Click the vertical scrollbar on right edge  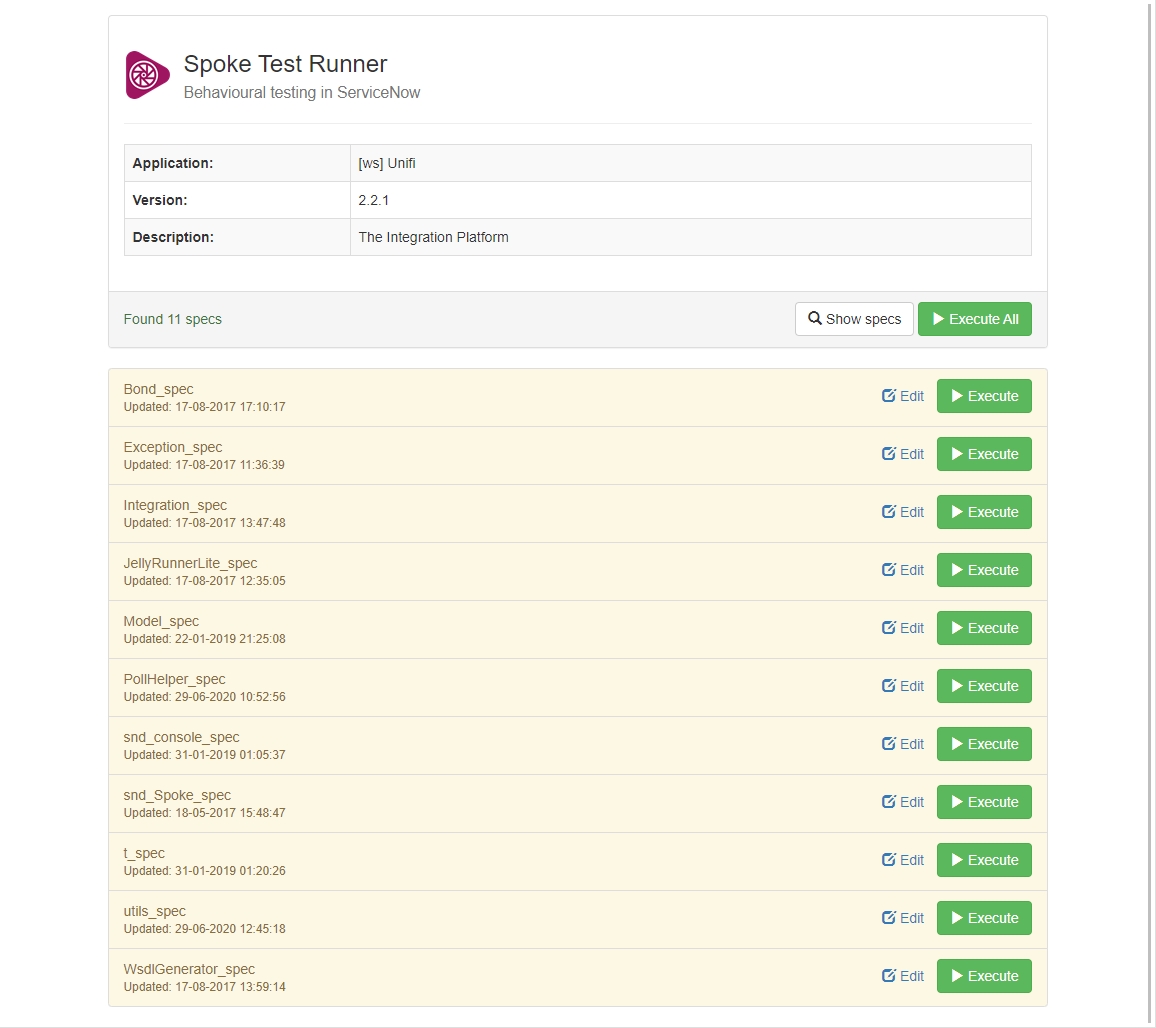click(x=1152, y=500)
